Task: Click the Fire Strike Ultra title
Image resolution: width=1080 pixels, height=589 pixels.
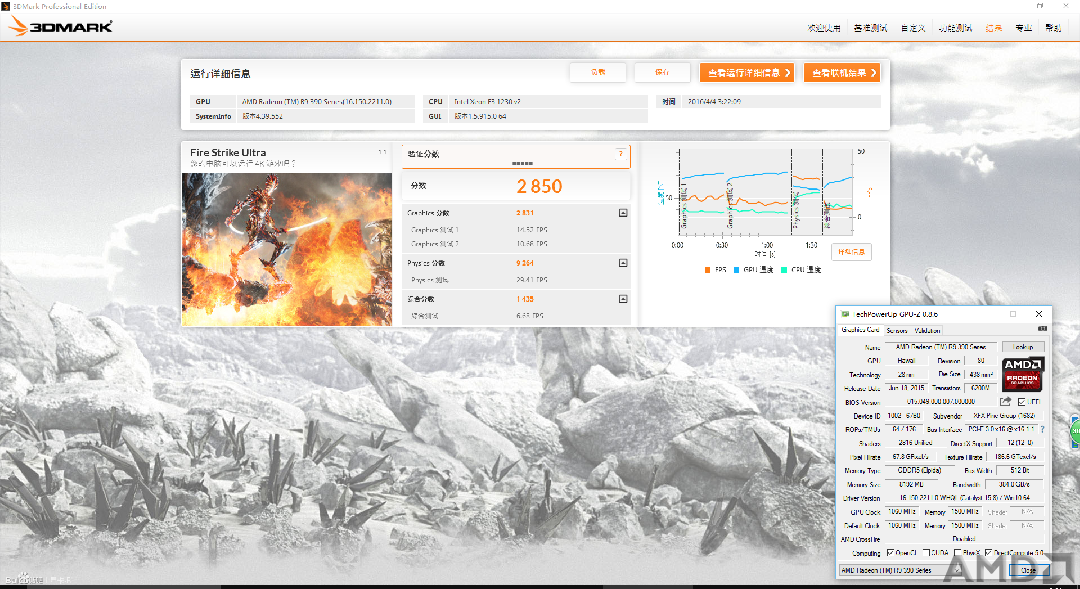Action: pyautogui.click(x=228, y=152)
